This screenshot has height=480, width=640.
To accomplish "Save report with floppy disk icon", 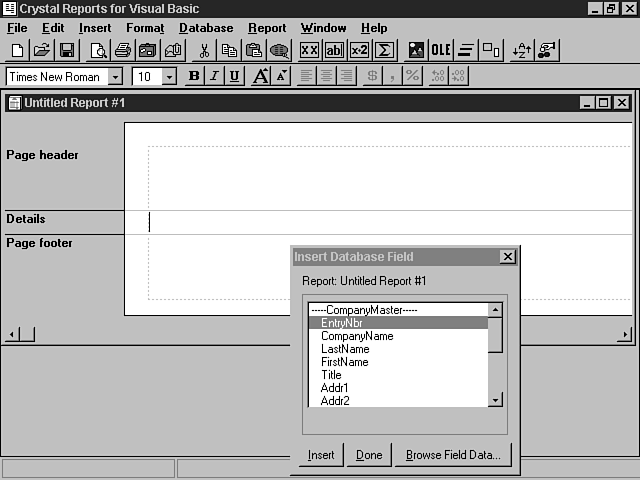I will tap(67, 50).
